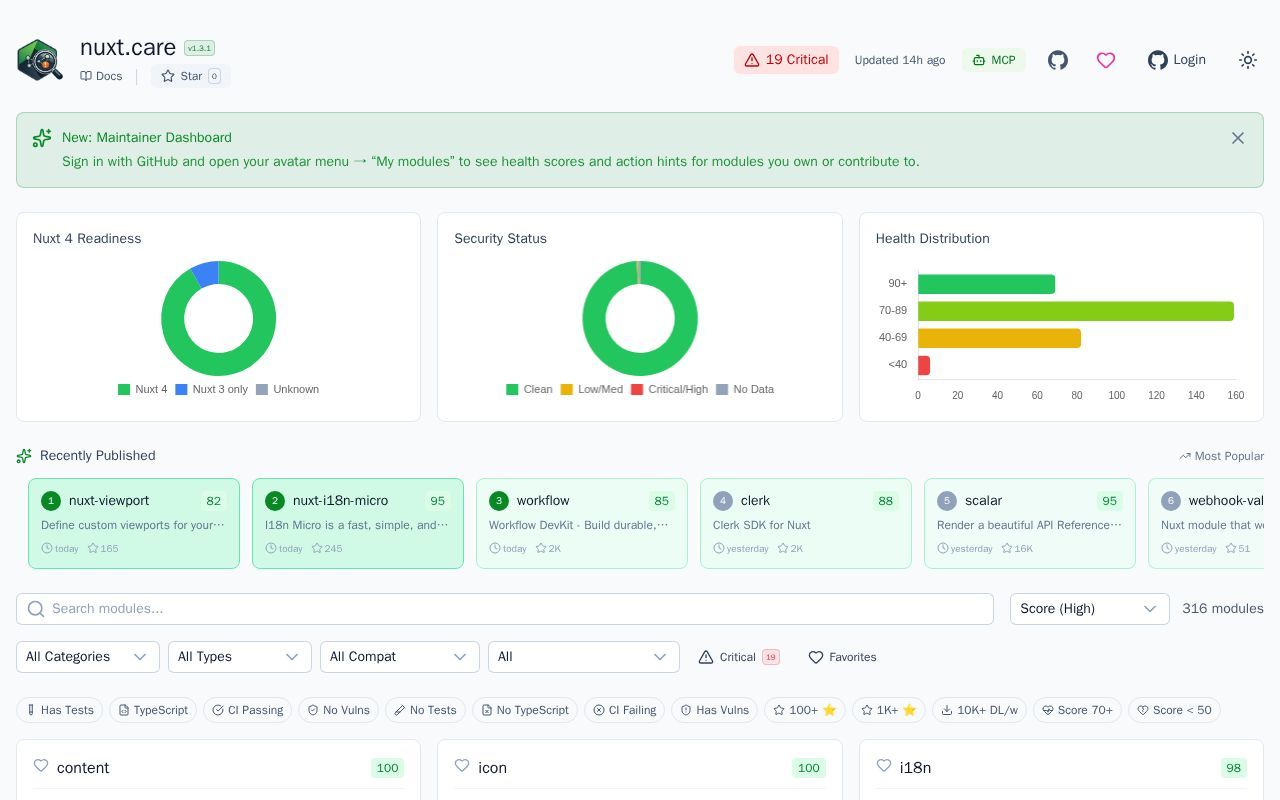
Task: Click the Security Status donut chart
Action: 640,318
